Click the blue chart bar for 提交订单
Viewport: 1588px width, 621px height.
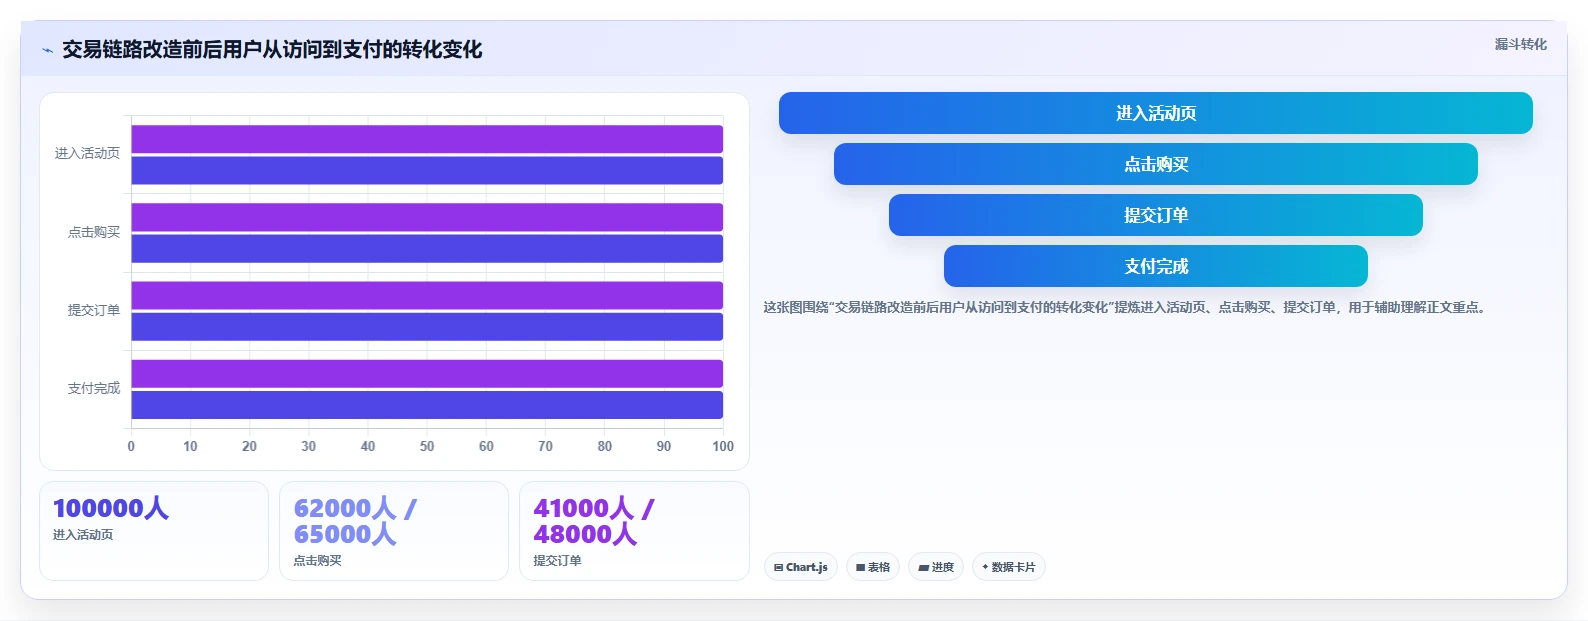pyautogui.click(x=427, y=327)
